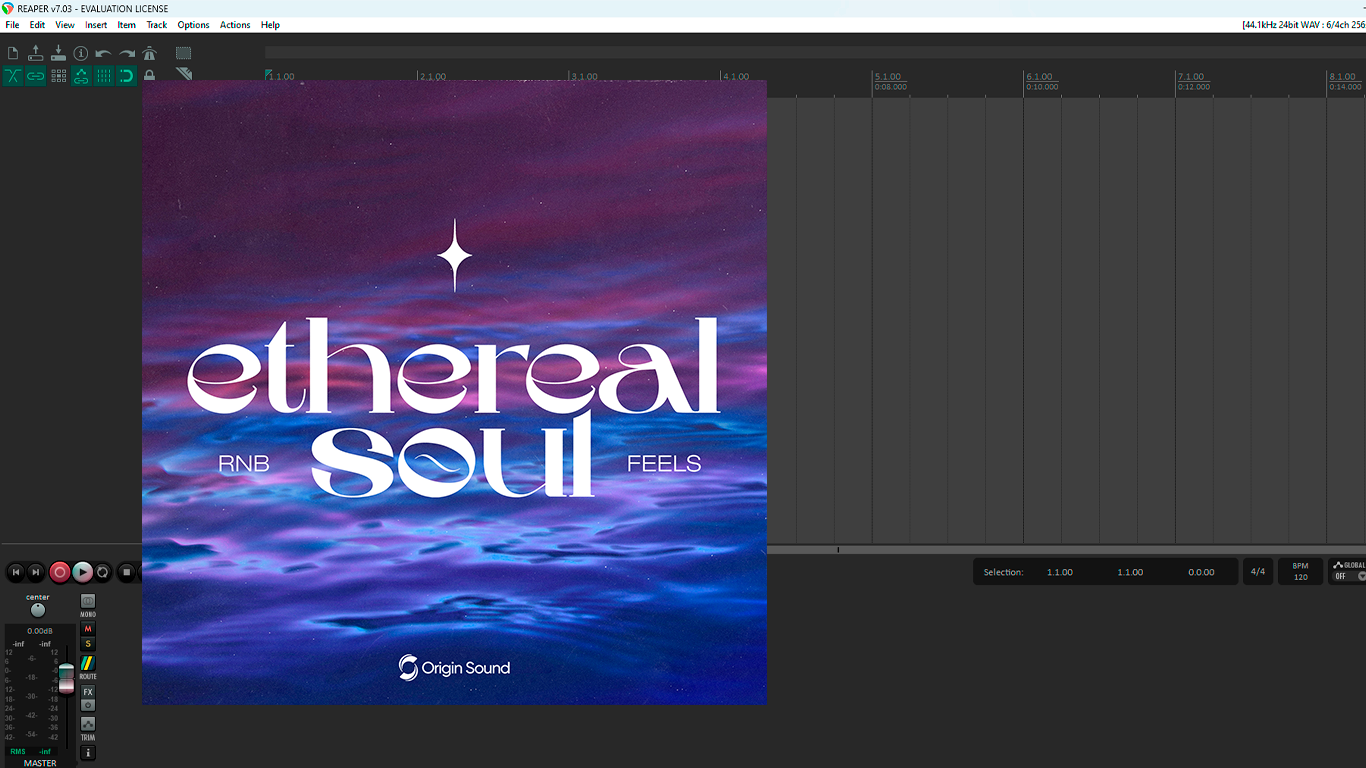The width and height of the screenshot is (1366, 768).
Task: Open the Help menu
Action: (270, 25)
